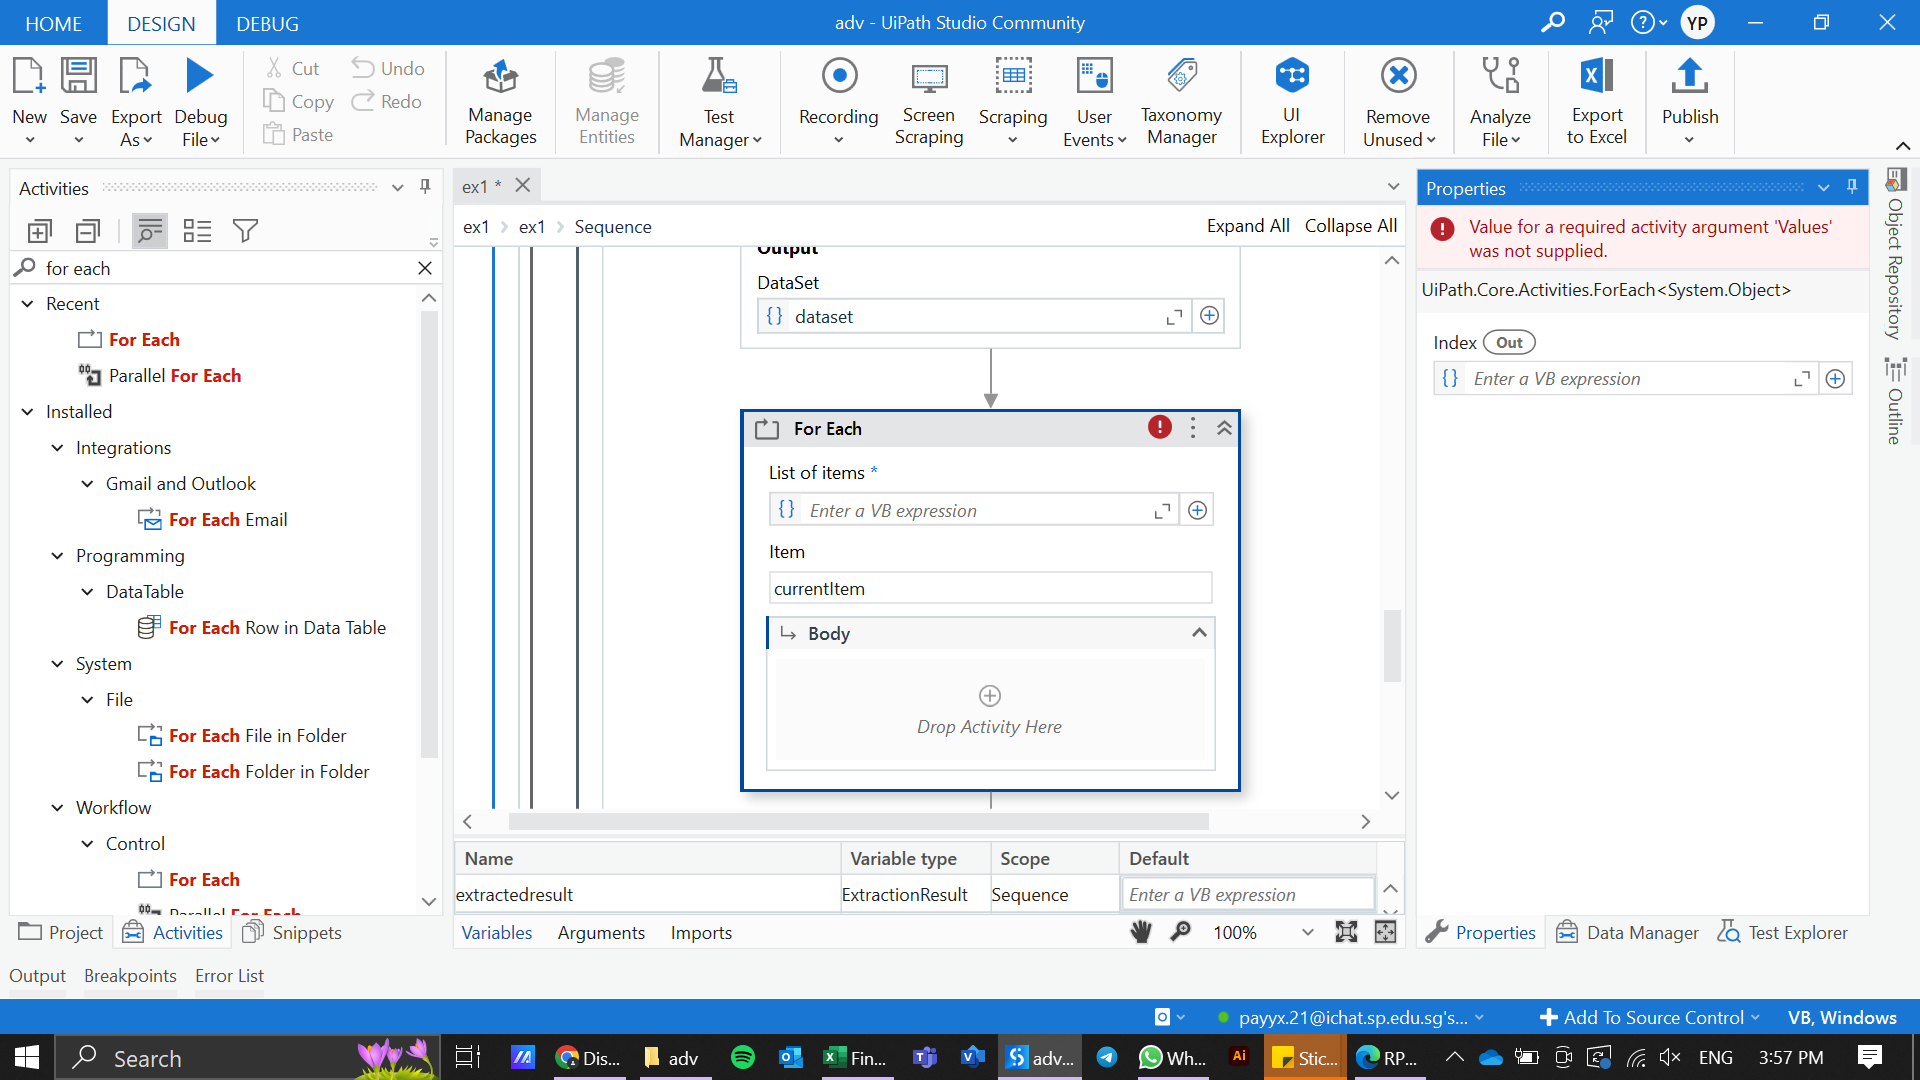1920x1080 pixels.
Task: Open Error List panel
Action: point(229,976)
